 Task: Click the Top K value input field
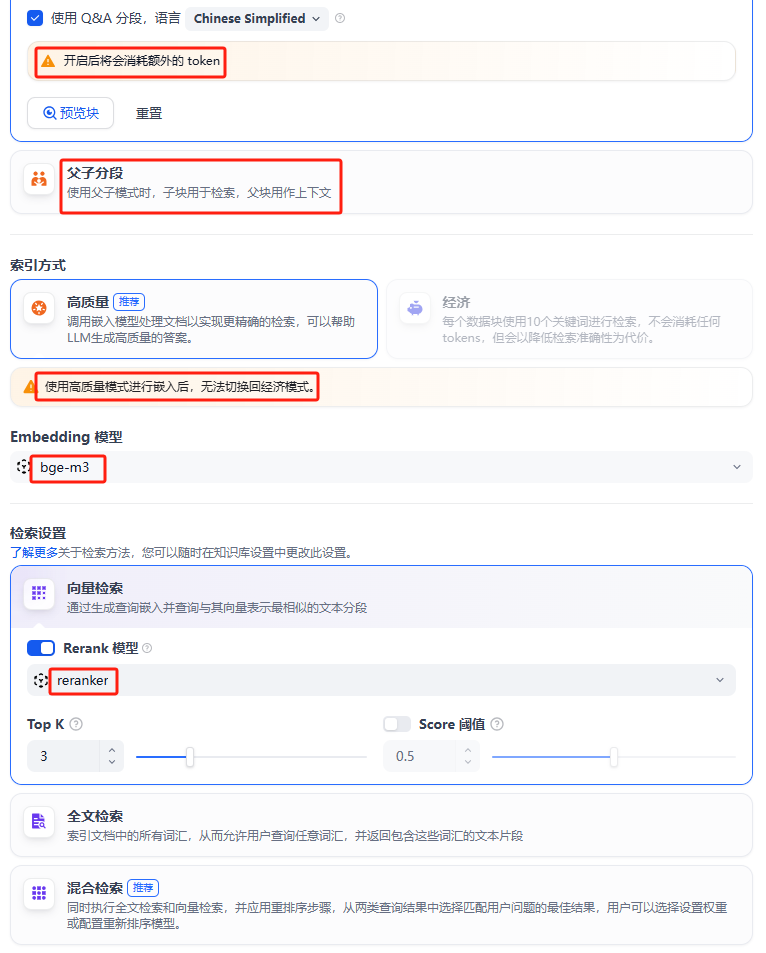[x=64, y=756]
